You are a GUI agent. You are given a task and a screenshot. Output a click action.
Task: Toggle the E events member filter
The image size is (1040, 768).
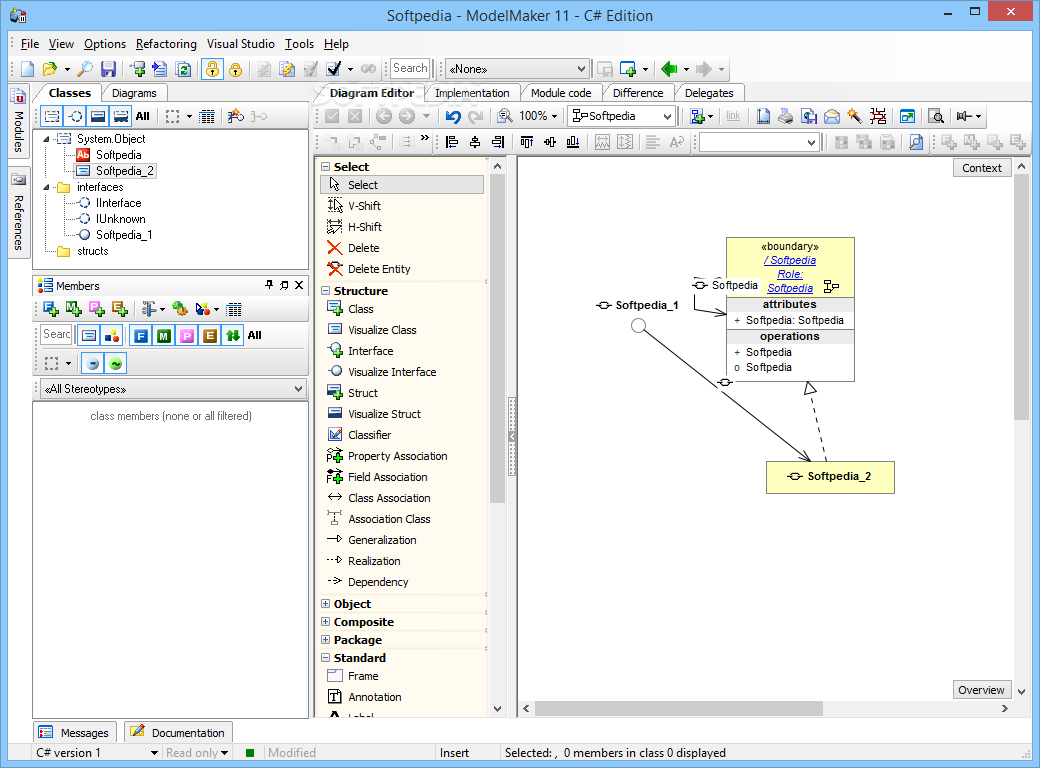point(210,336)
